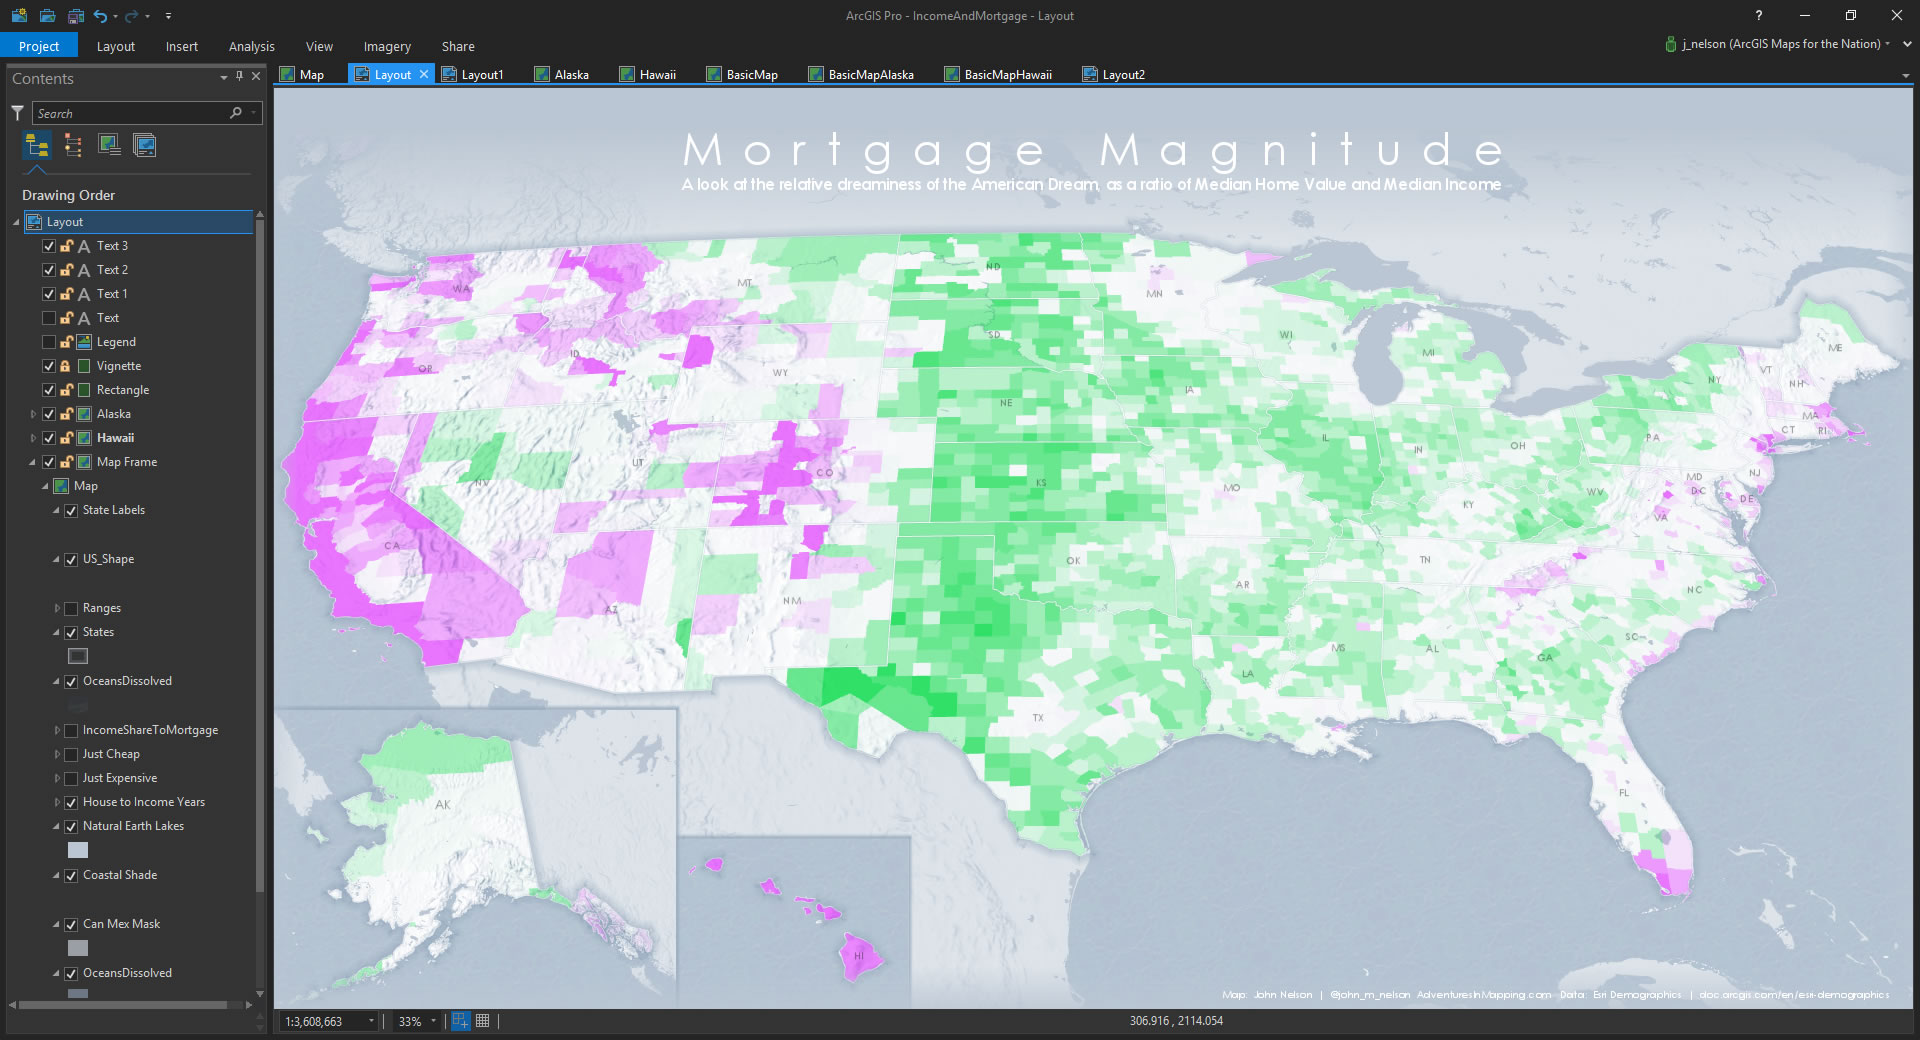Toggle the lock icon on Text 3 element

(66, 246)
